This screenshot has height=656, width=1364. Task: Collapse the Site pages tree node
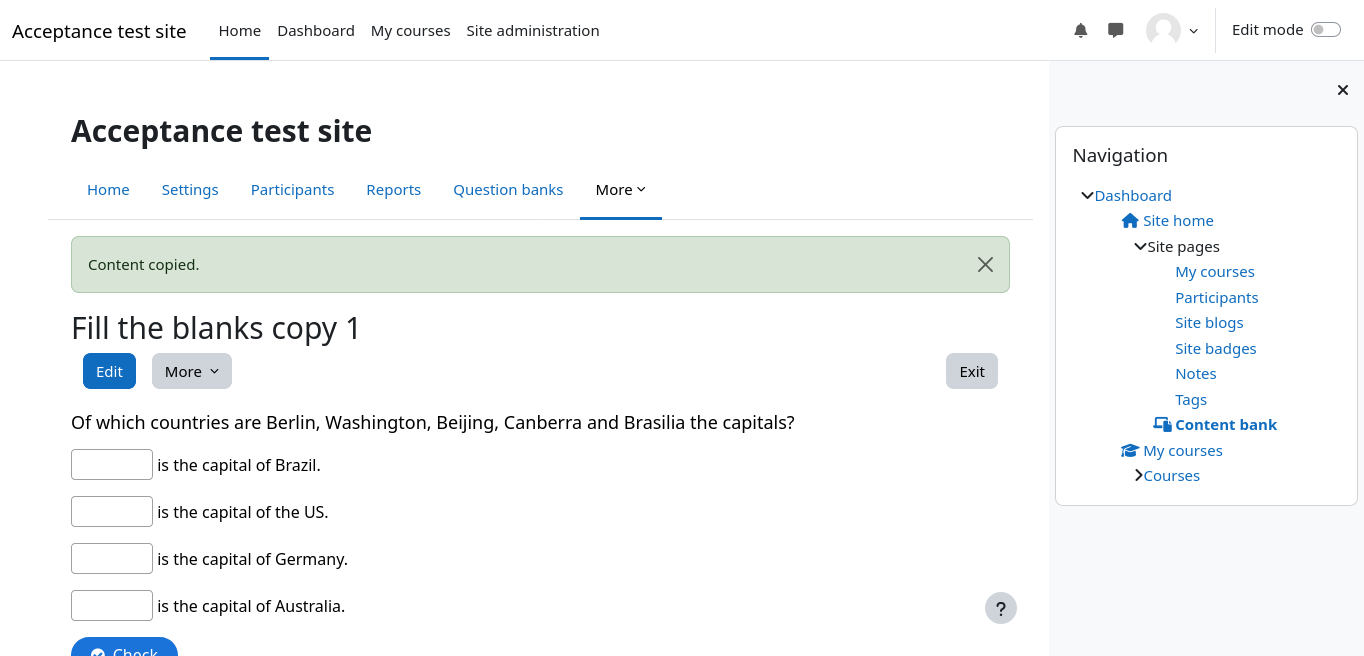coord(1140,247)
